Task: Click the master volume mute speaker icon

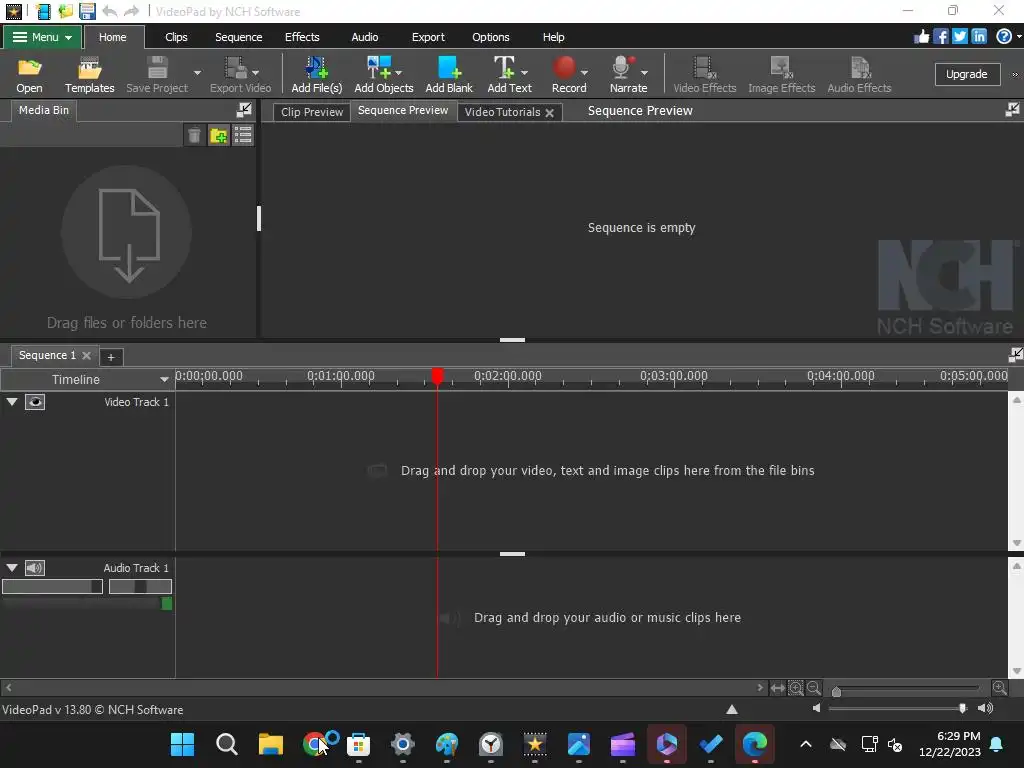Action: [x=816, y=708]
